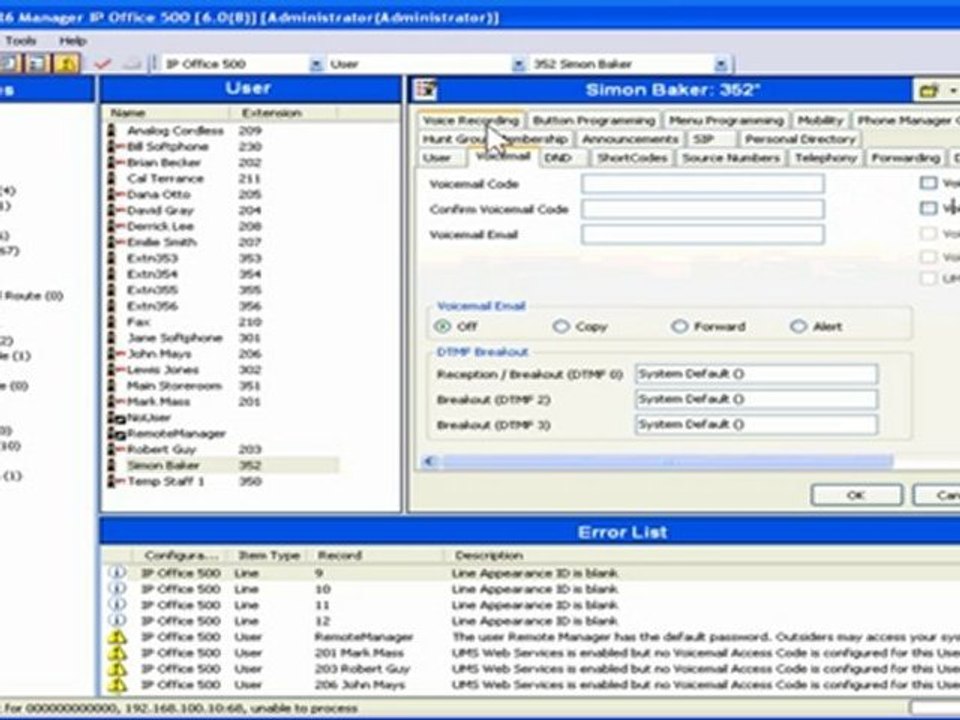Image resolution: width=960 pixels, height=720 pixels.
Task: Click the group icon beside NoUser entry
Action: tap(116, 418)
